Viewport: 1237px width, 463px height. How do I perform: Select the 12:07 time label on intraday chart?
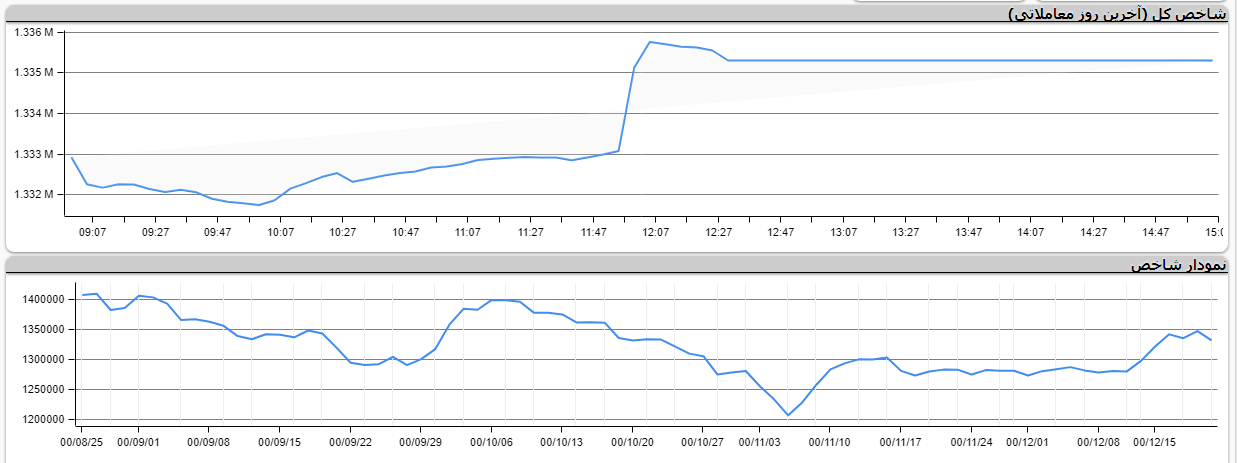click(x=655, y=232)
